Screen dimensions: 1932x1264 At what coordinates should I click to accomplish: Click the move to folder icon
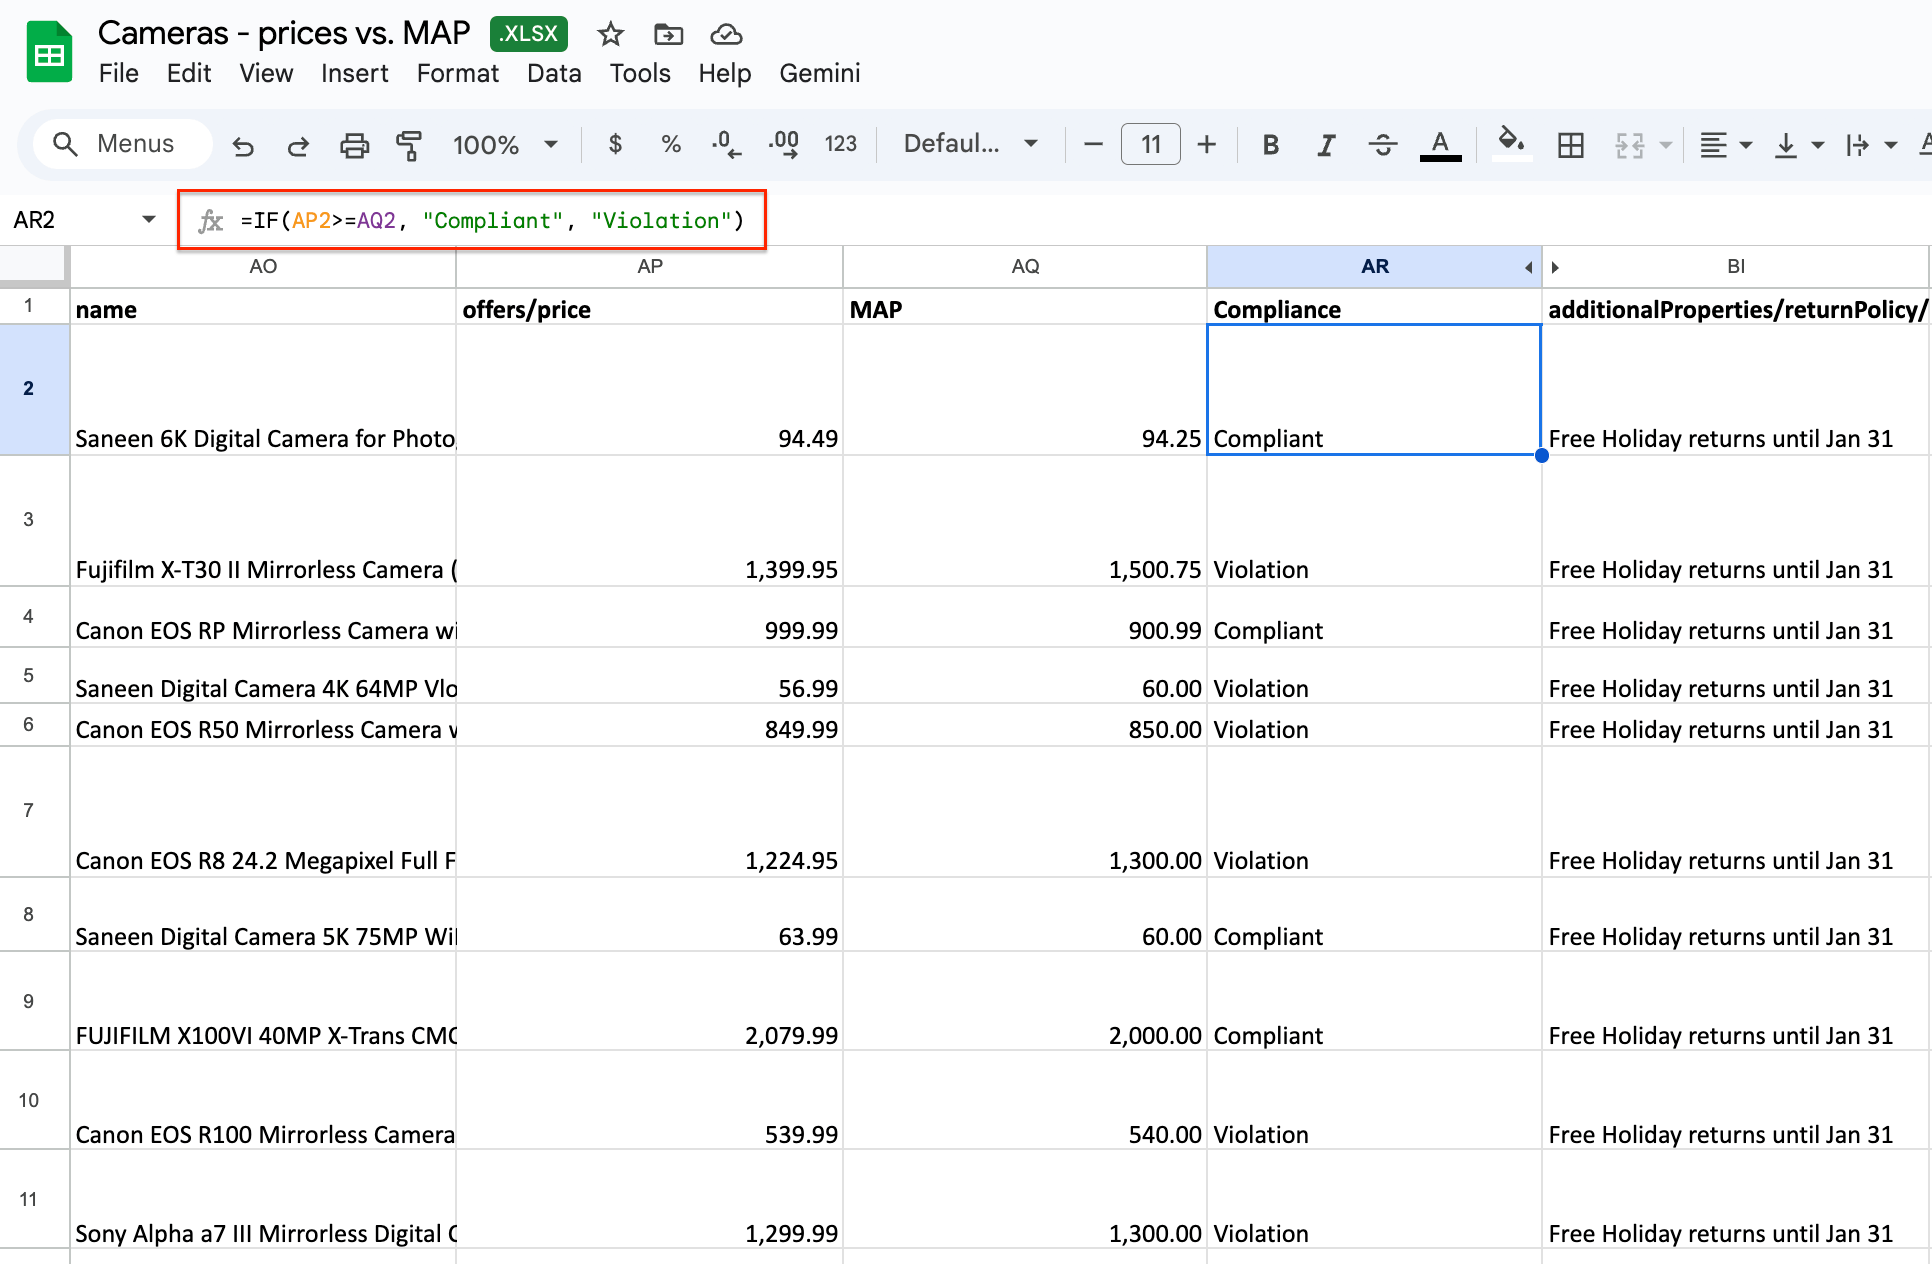click(x=668, y=35)
